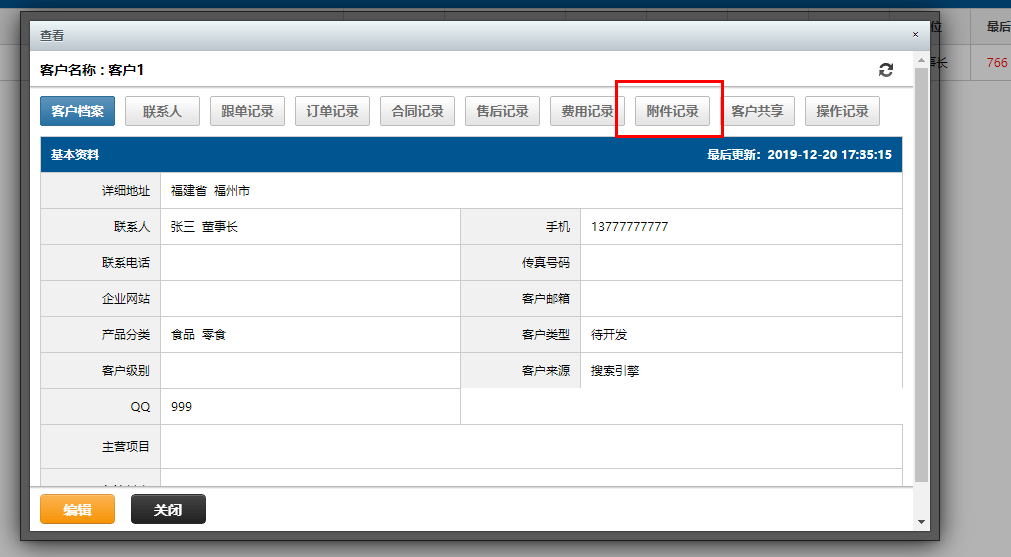Click the orange 编辑 button
1011x557 pixels.
point(77,509)
